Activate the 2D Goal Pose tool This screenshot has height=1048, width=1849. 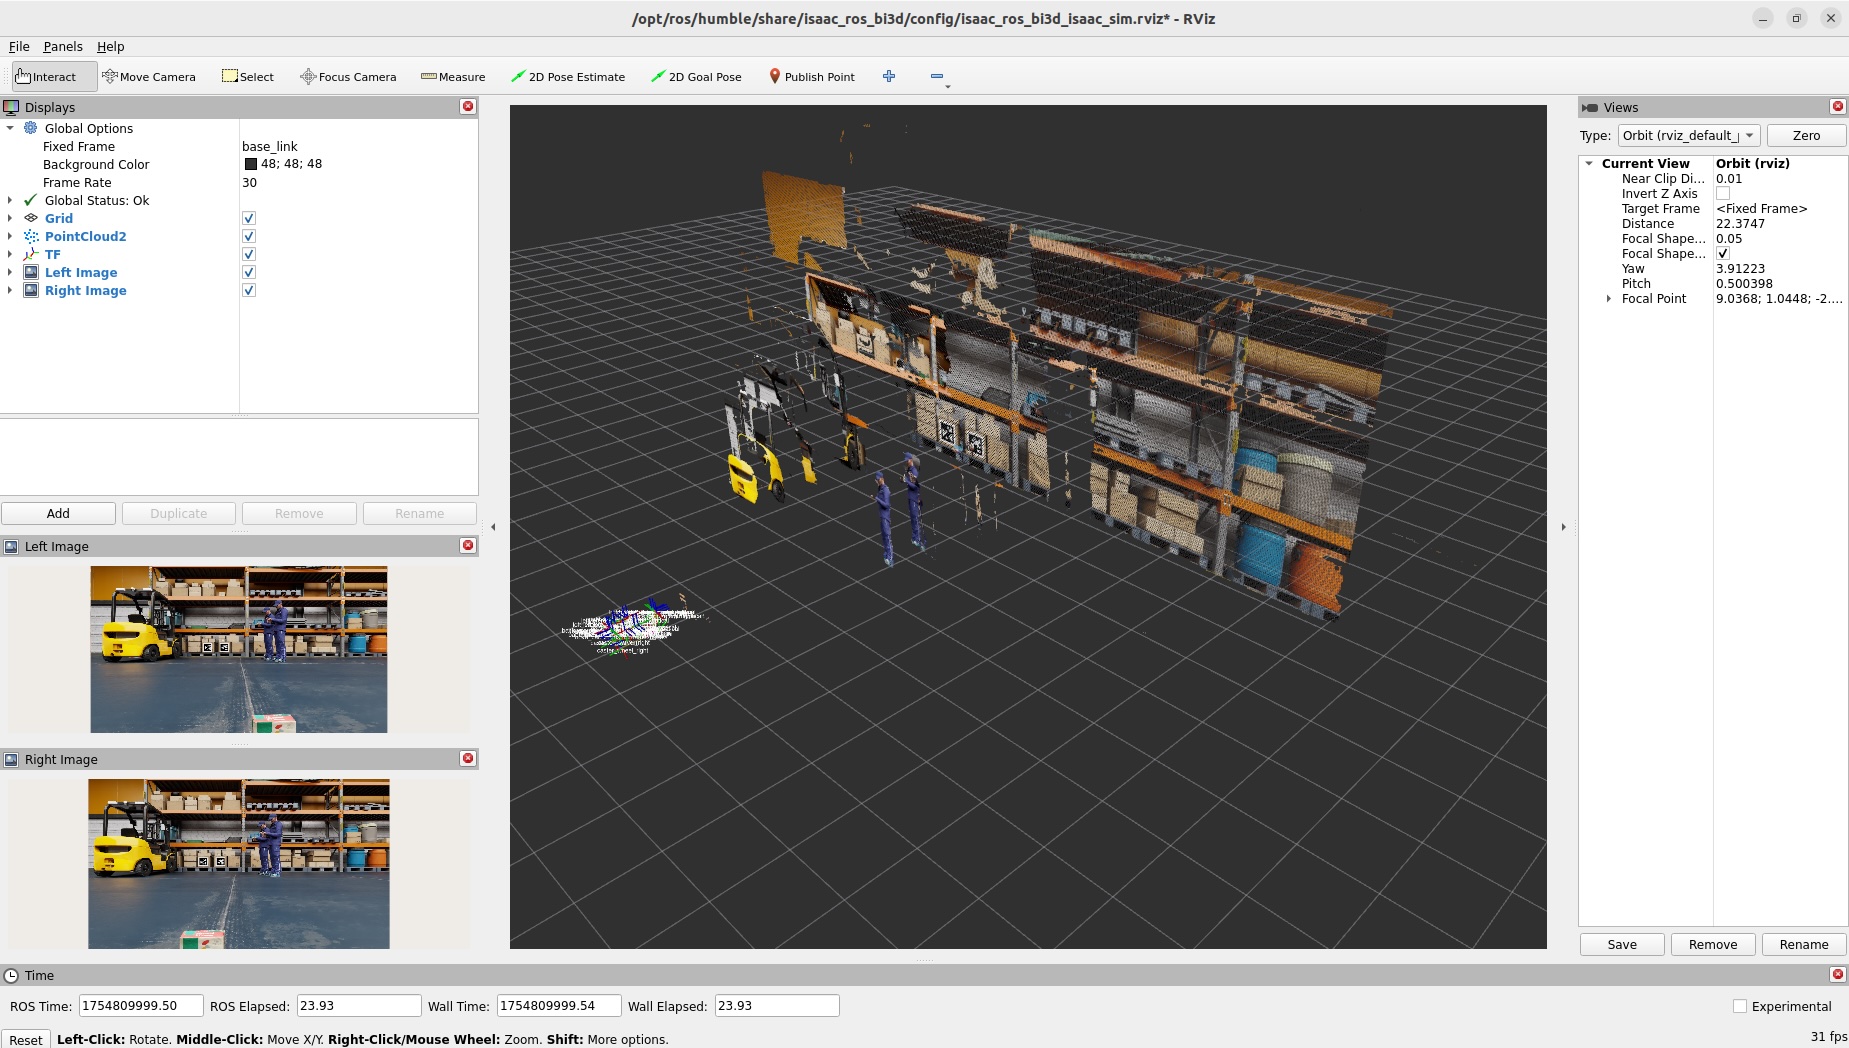(696, 77)
